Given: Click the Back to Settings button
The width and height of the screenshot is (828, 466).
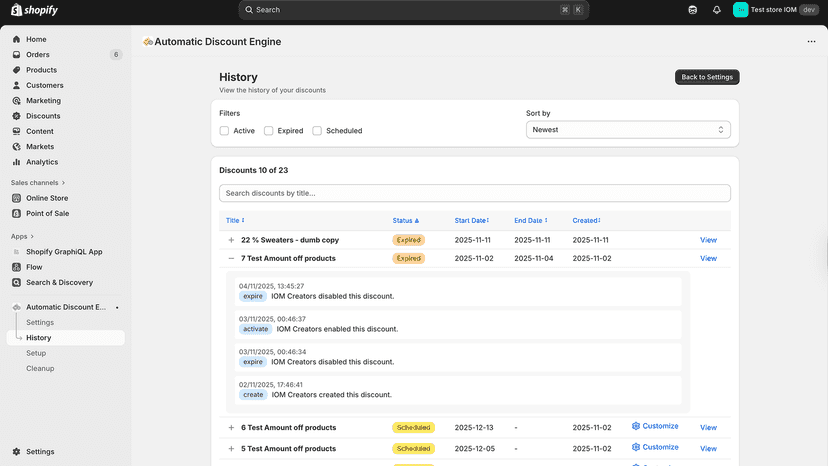Looking at the screenshot, I should coord(707,77).
